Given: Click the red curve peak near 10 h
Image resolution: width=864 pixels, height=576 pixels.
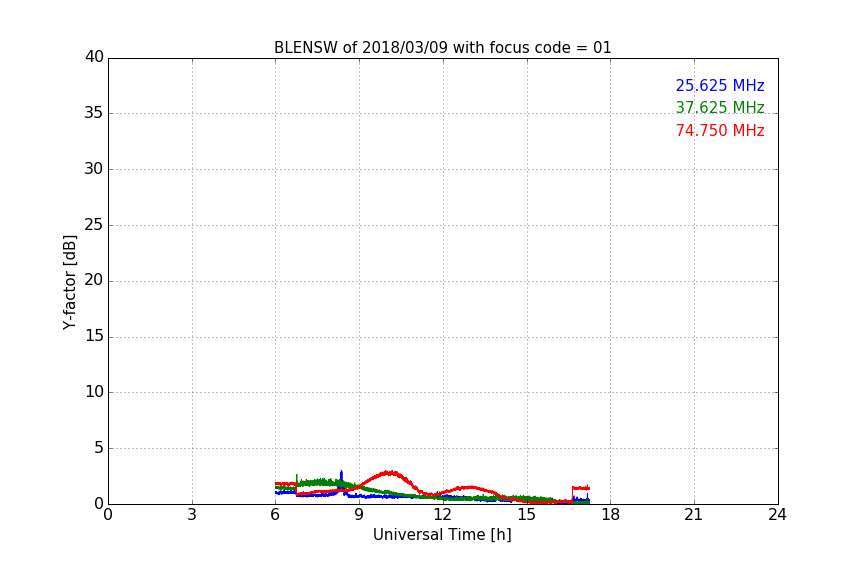Looking at the screenshot, I should [x=390, y=473].
